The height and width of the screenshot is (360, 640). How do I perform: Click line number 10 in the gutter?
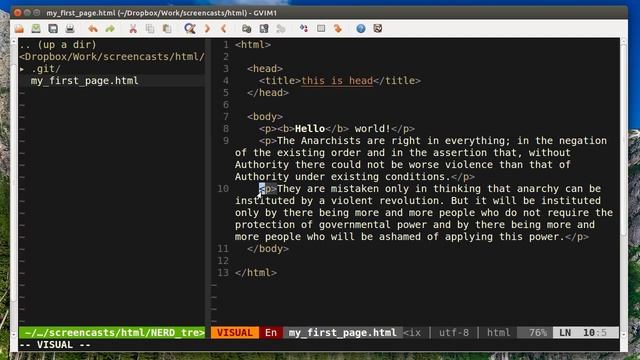tap(223, 189)
